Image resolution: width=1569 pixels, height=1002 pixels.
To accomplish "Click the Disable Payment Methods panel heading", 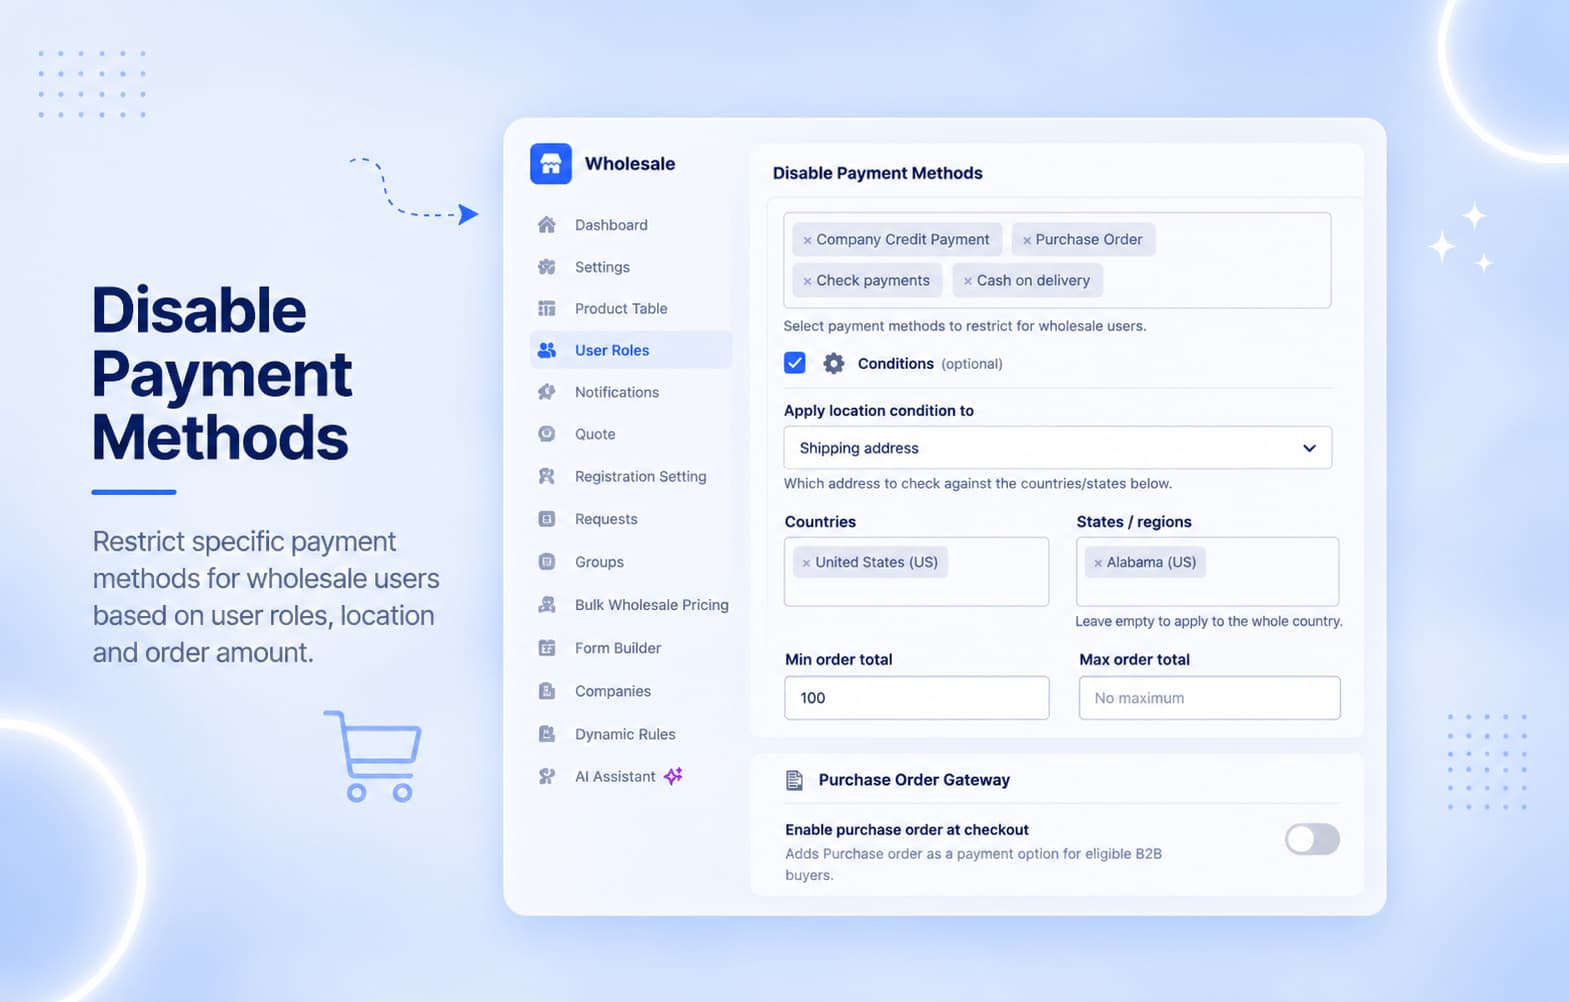I will [x=878, y=173].
